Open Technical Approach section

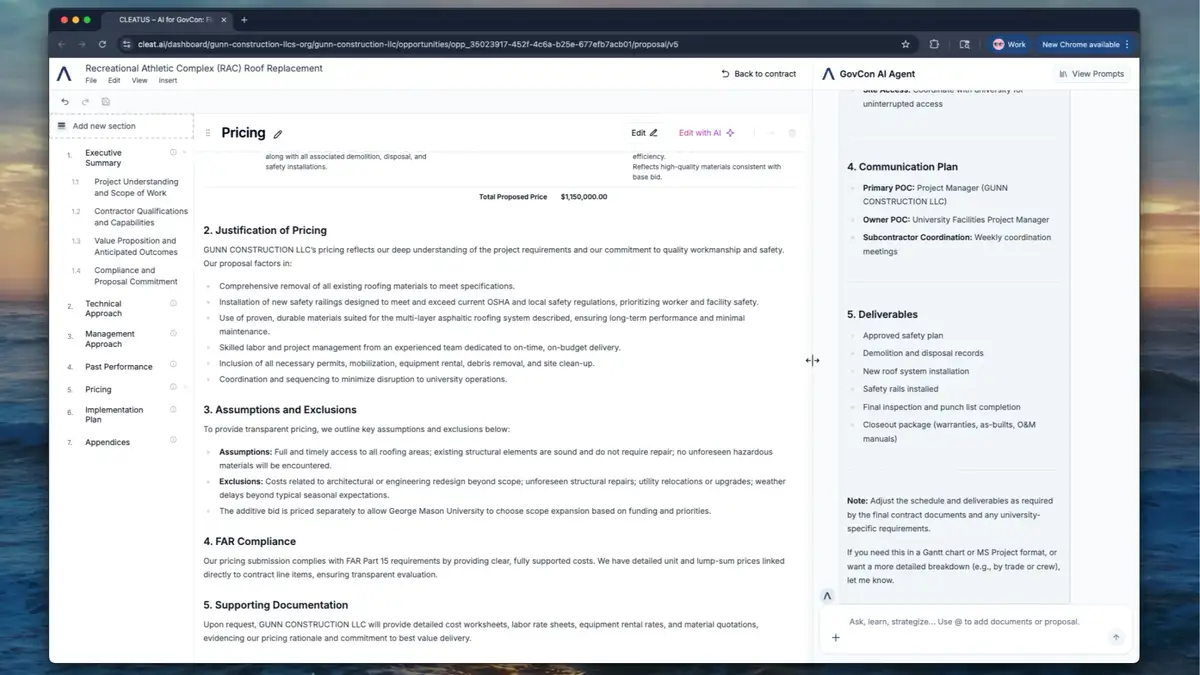(103, 308)
